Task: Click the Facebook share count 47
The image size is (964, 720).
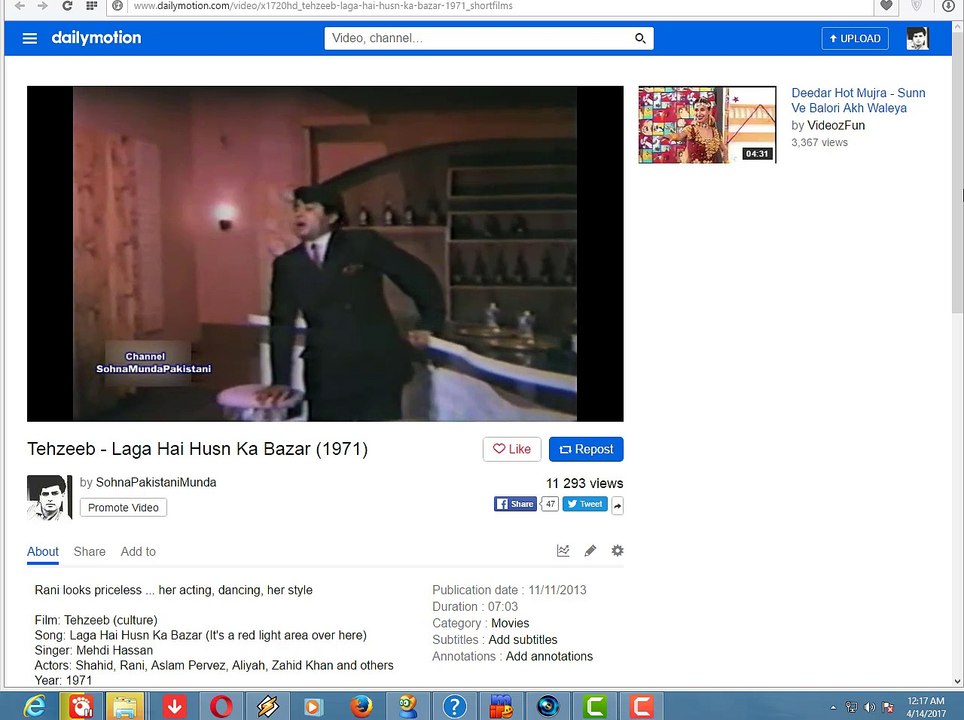Action: pyautogui.click(x=550, y=504)
